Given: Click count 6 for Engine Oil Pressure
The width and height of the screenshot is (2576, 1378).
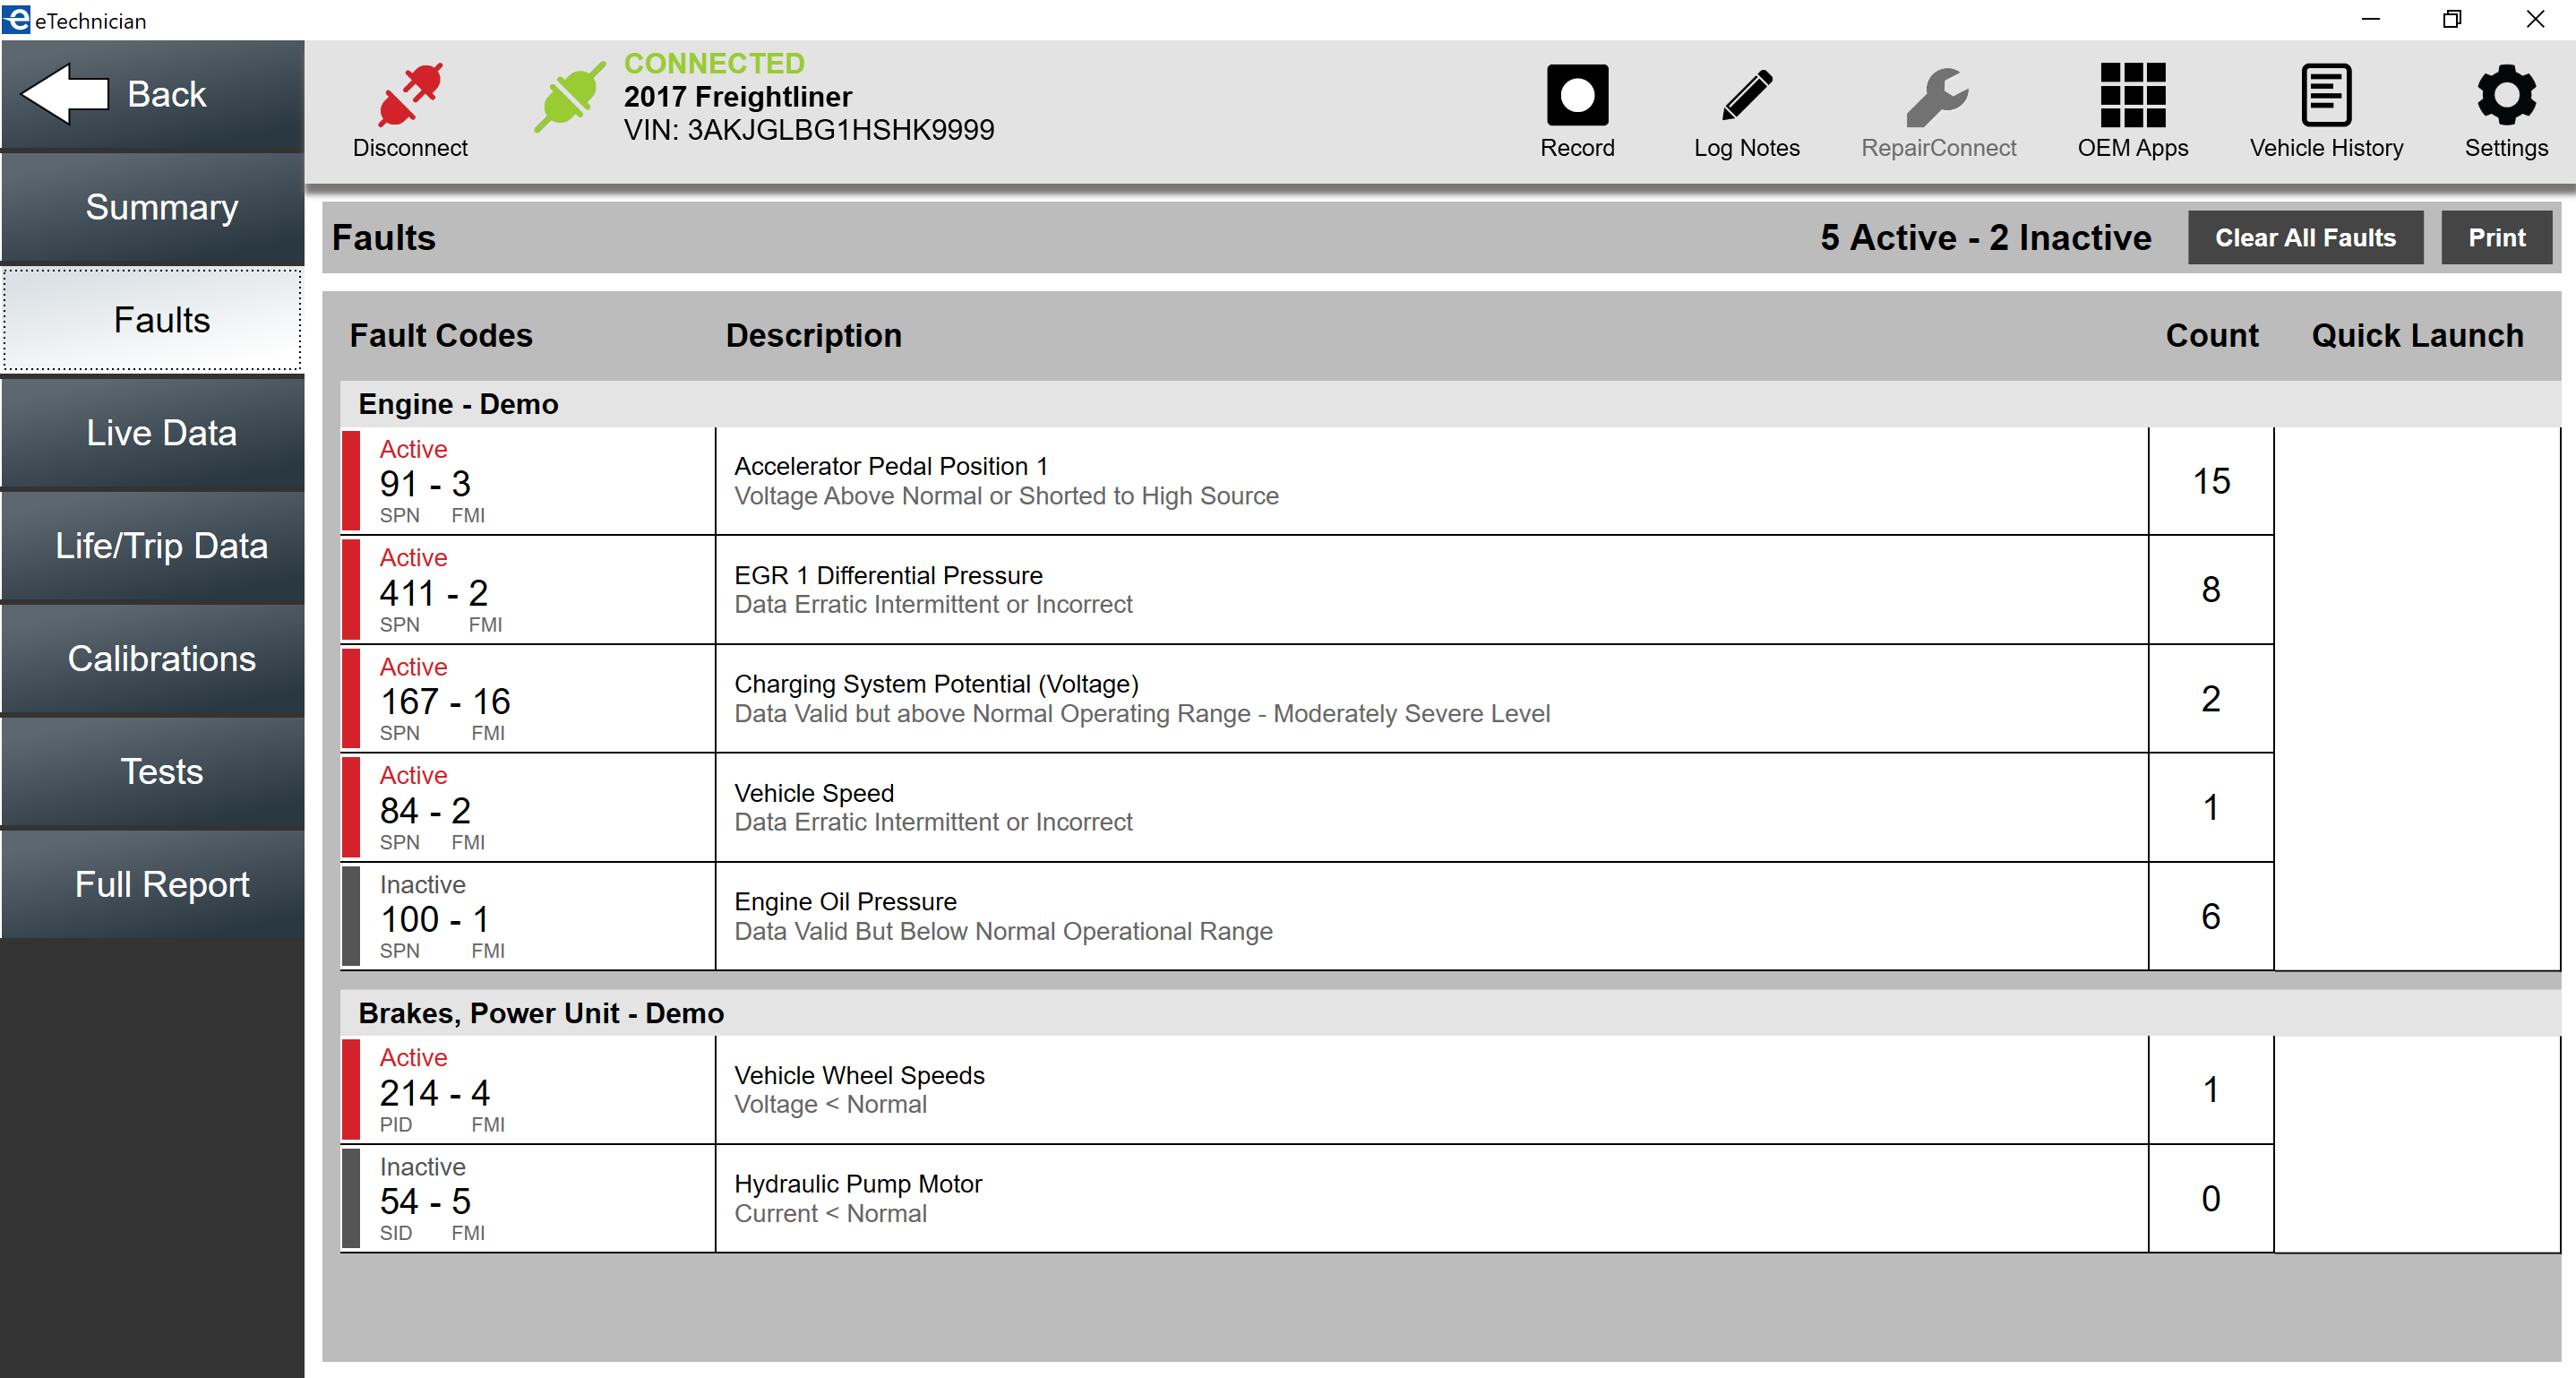Looking at the screenshot, I should [2211, 918].
